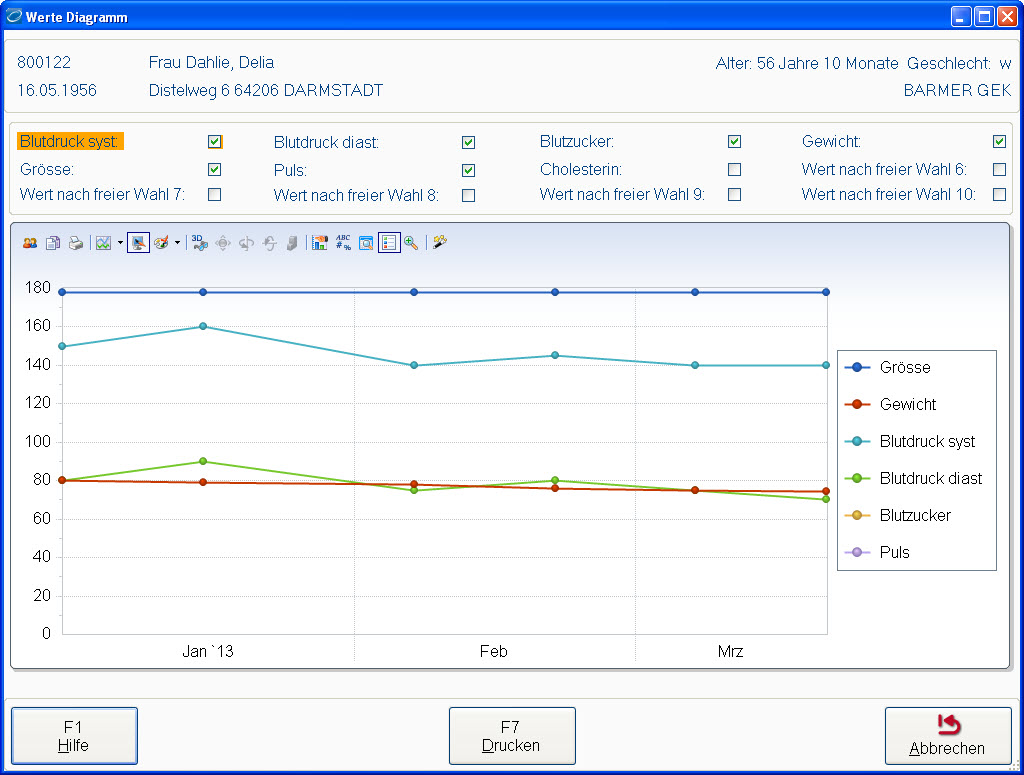
Task: Maximize the Werte Diagramm window
Action: pos(984,16)
